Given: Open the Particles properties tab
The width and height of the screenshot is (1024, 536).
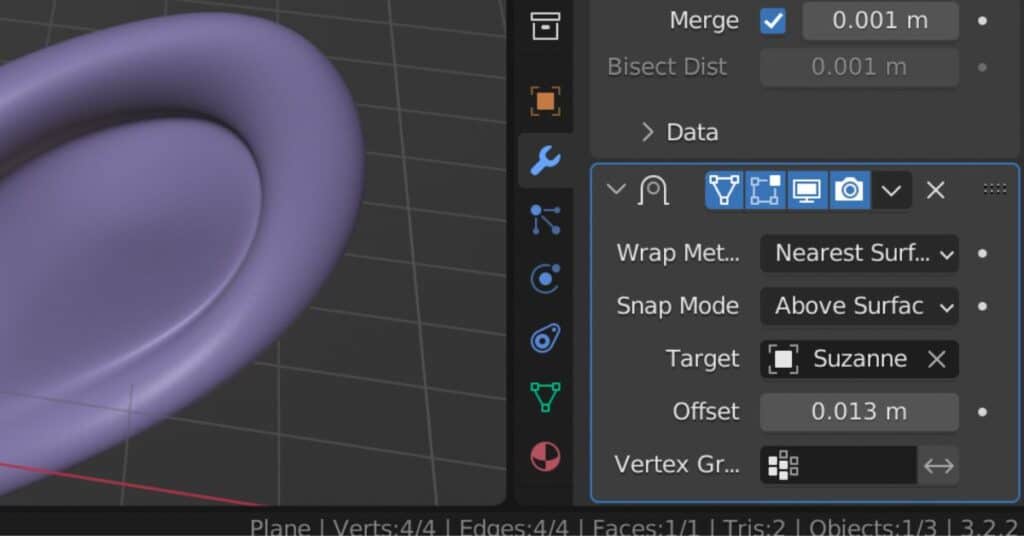Looking at the screenshot, I should click(x=545, y=220).
